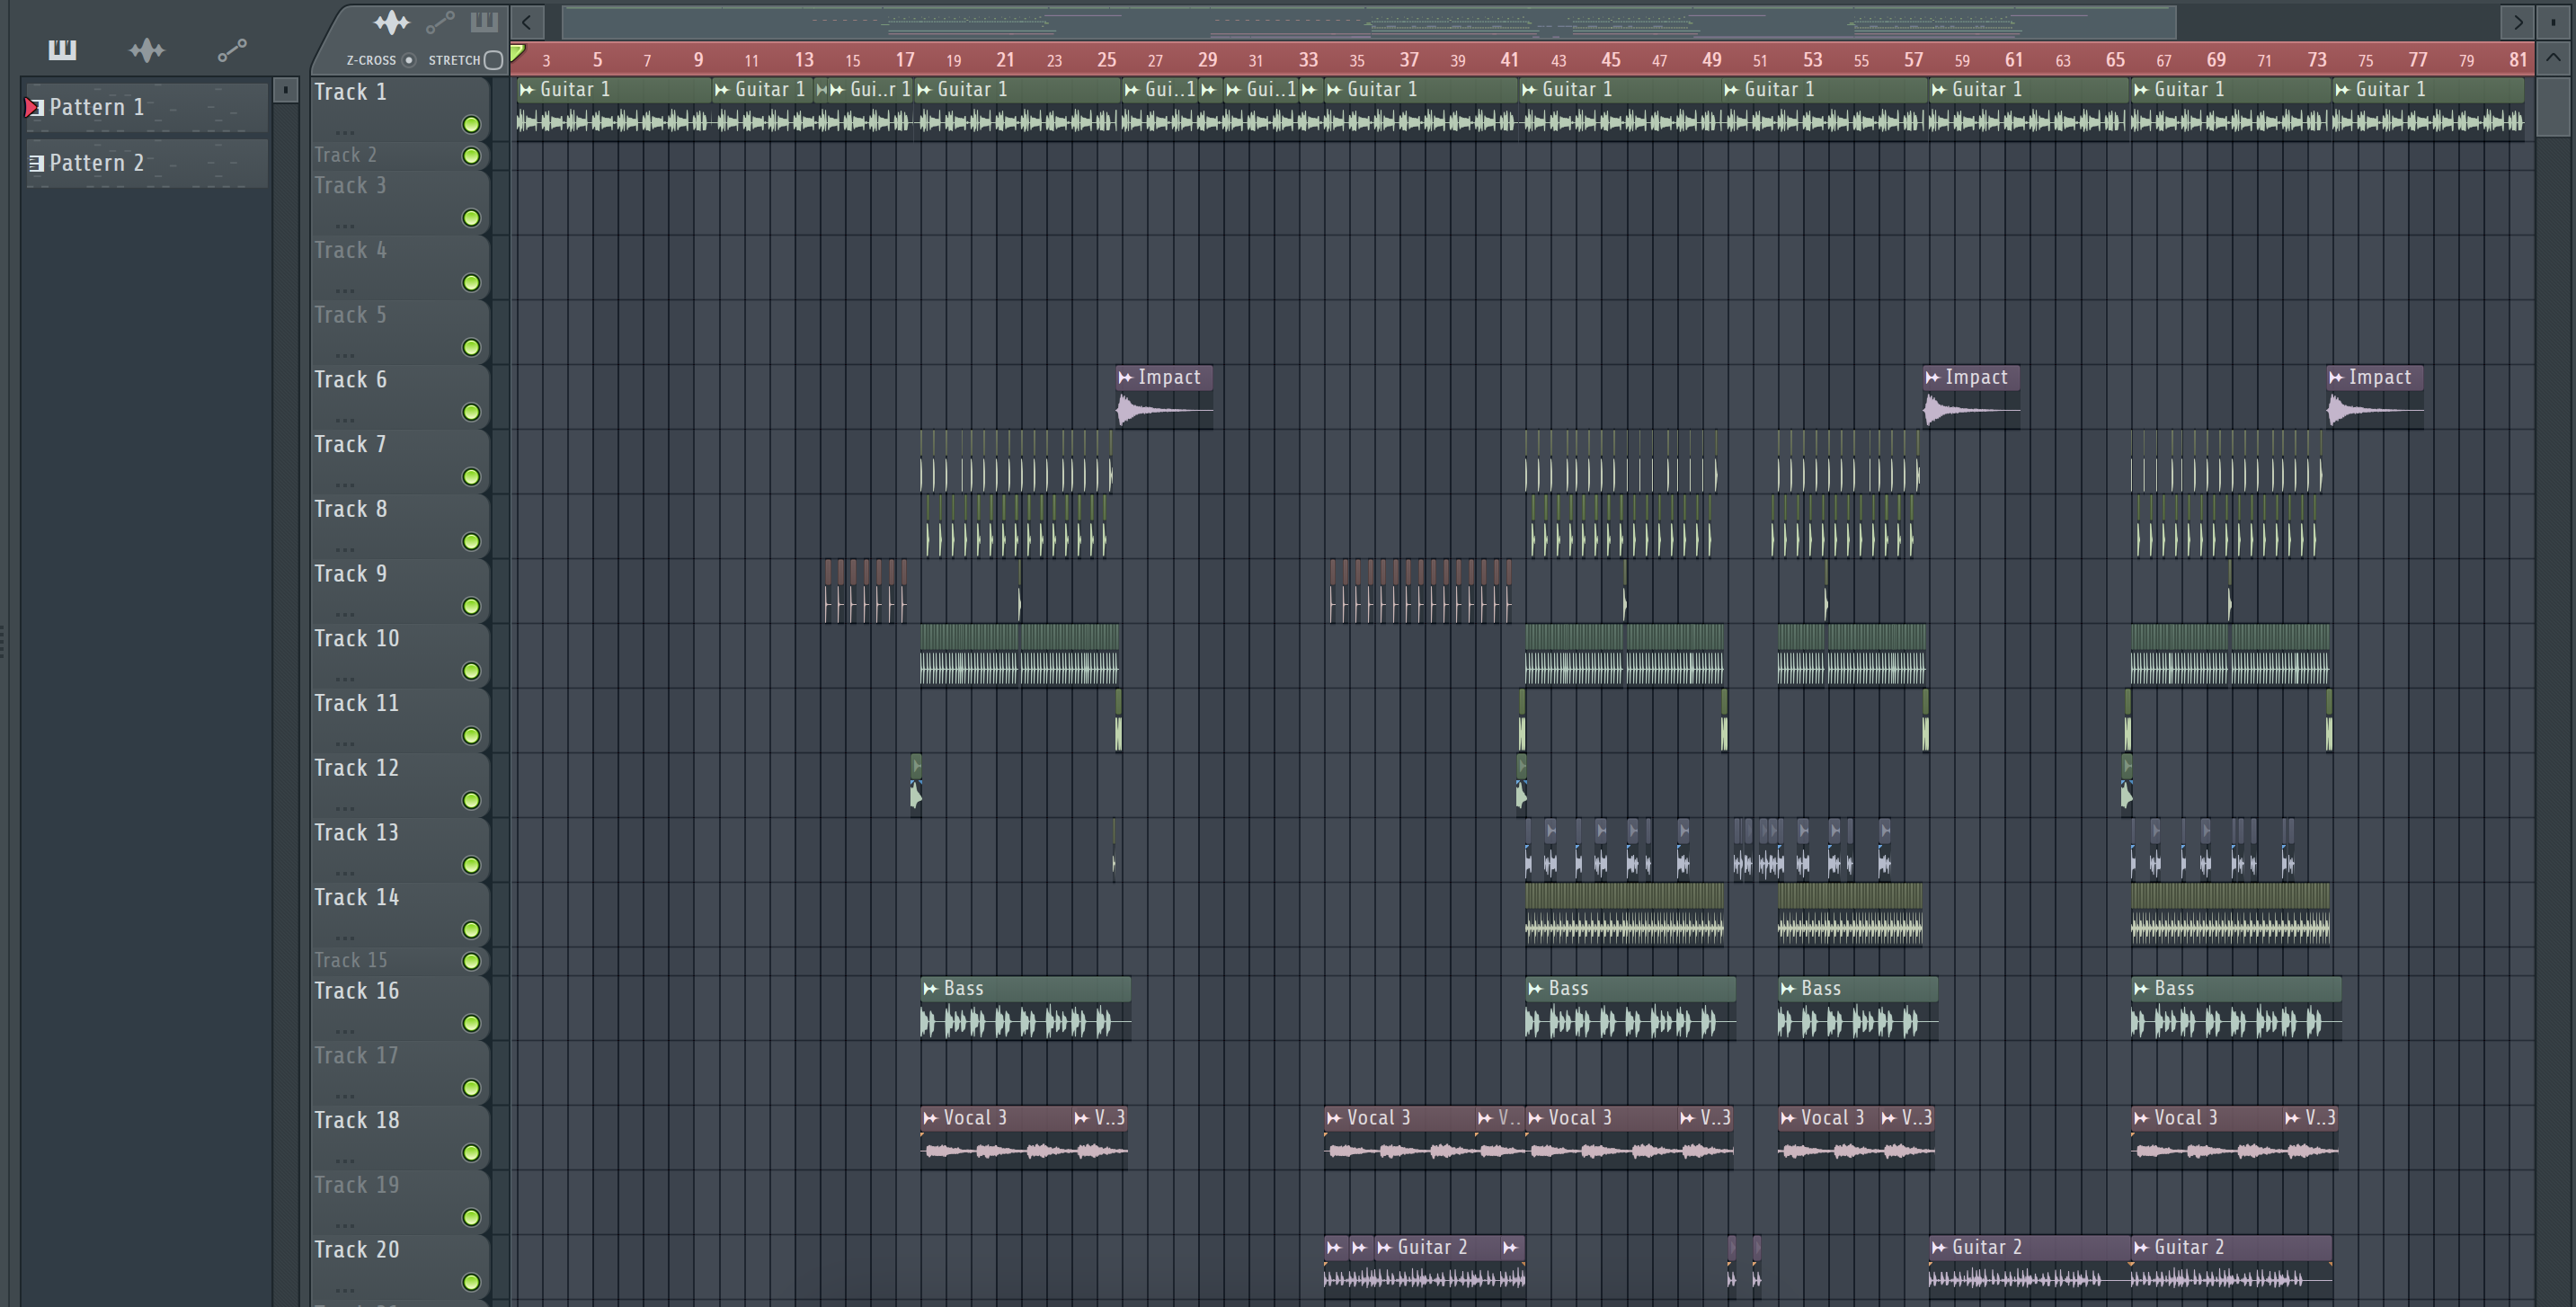This screenshot has height=1307, width=2576.
Task: Open the last Bass clip menu near bar 66
Action: 2141,989
